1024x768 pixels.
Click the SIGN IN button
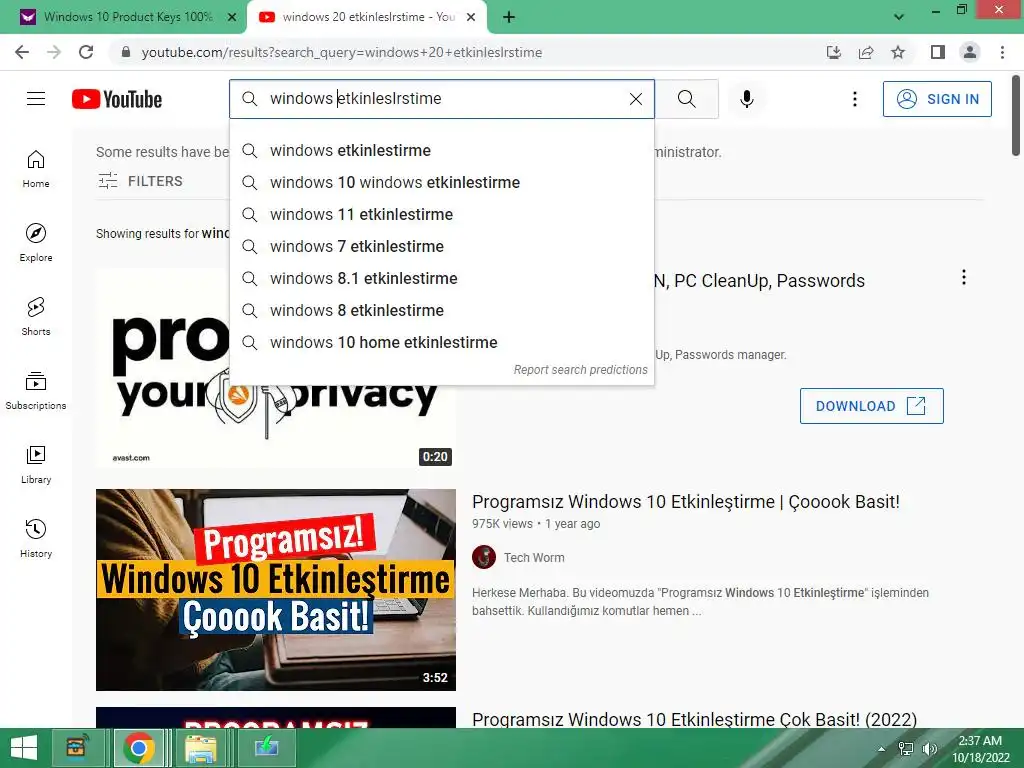[x=937, y=99]
